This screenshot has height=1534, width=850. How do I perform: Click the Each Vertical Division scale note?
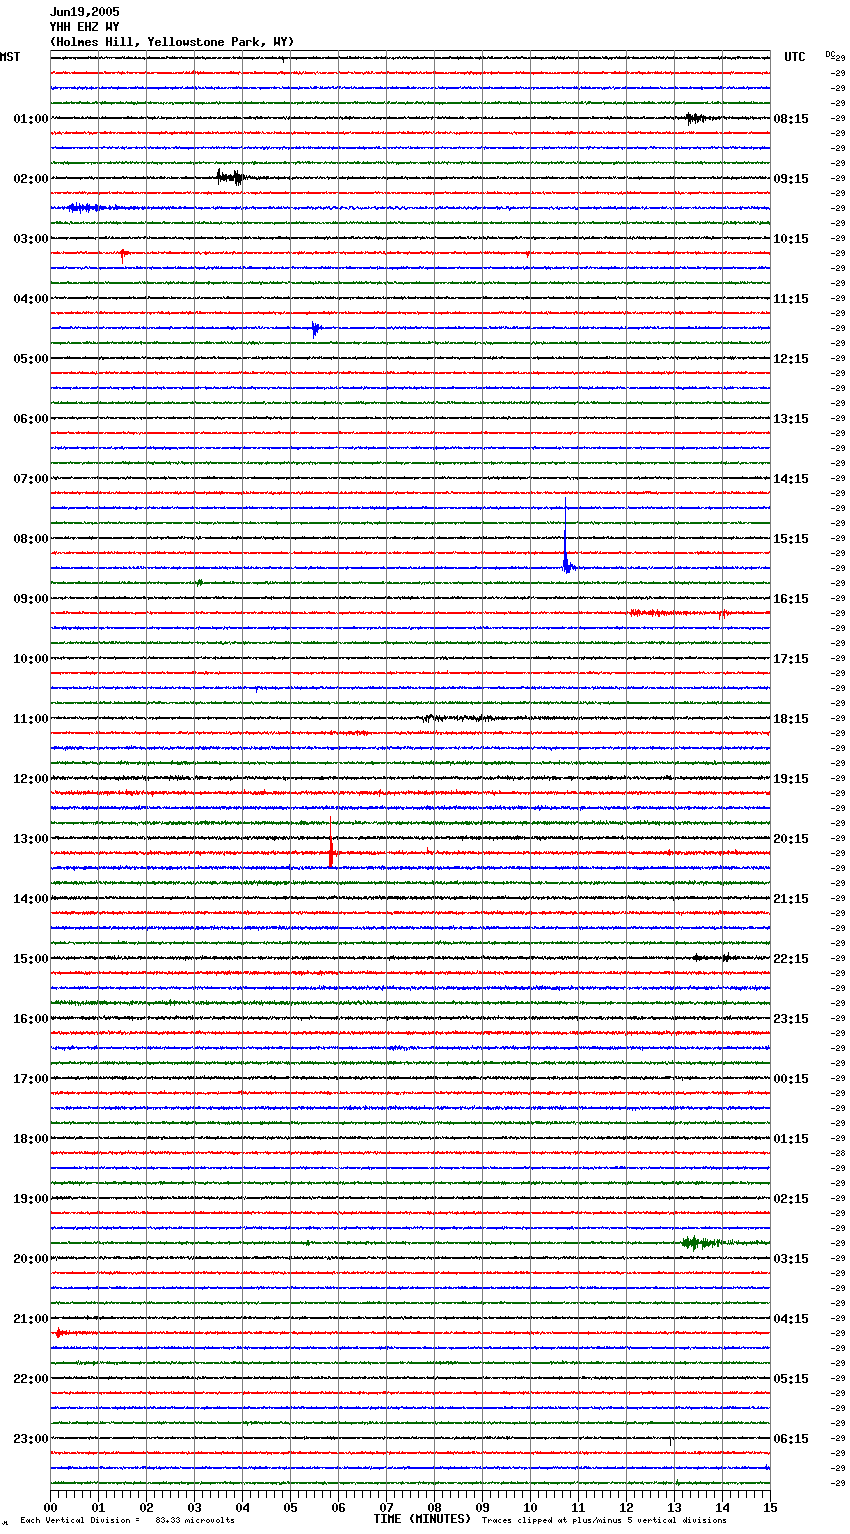127,1520
